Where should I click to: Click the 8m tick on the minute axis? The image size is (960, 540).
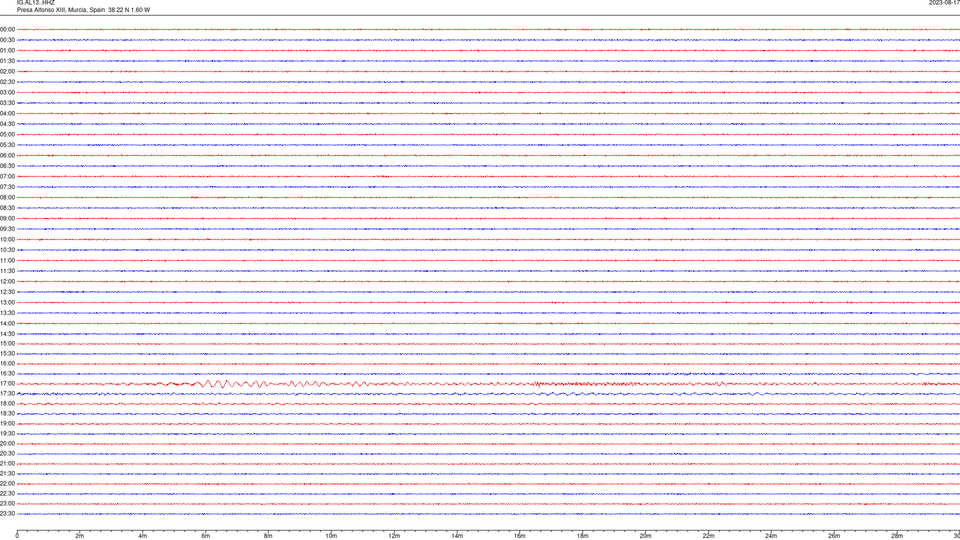tap(268, 536)
